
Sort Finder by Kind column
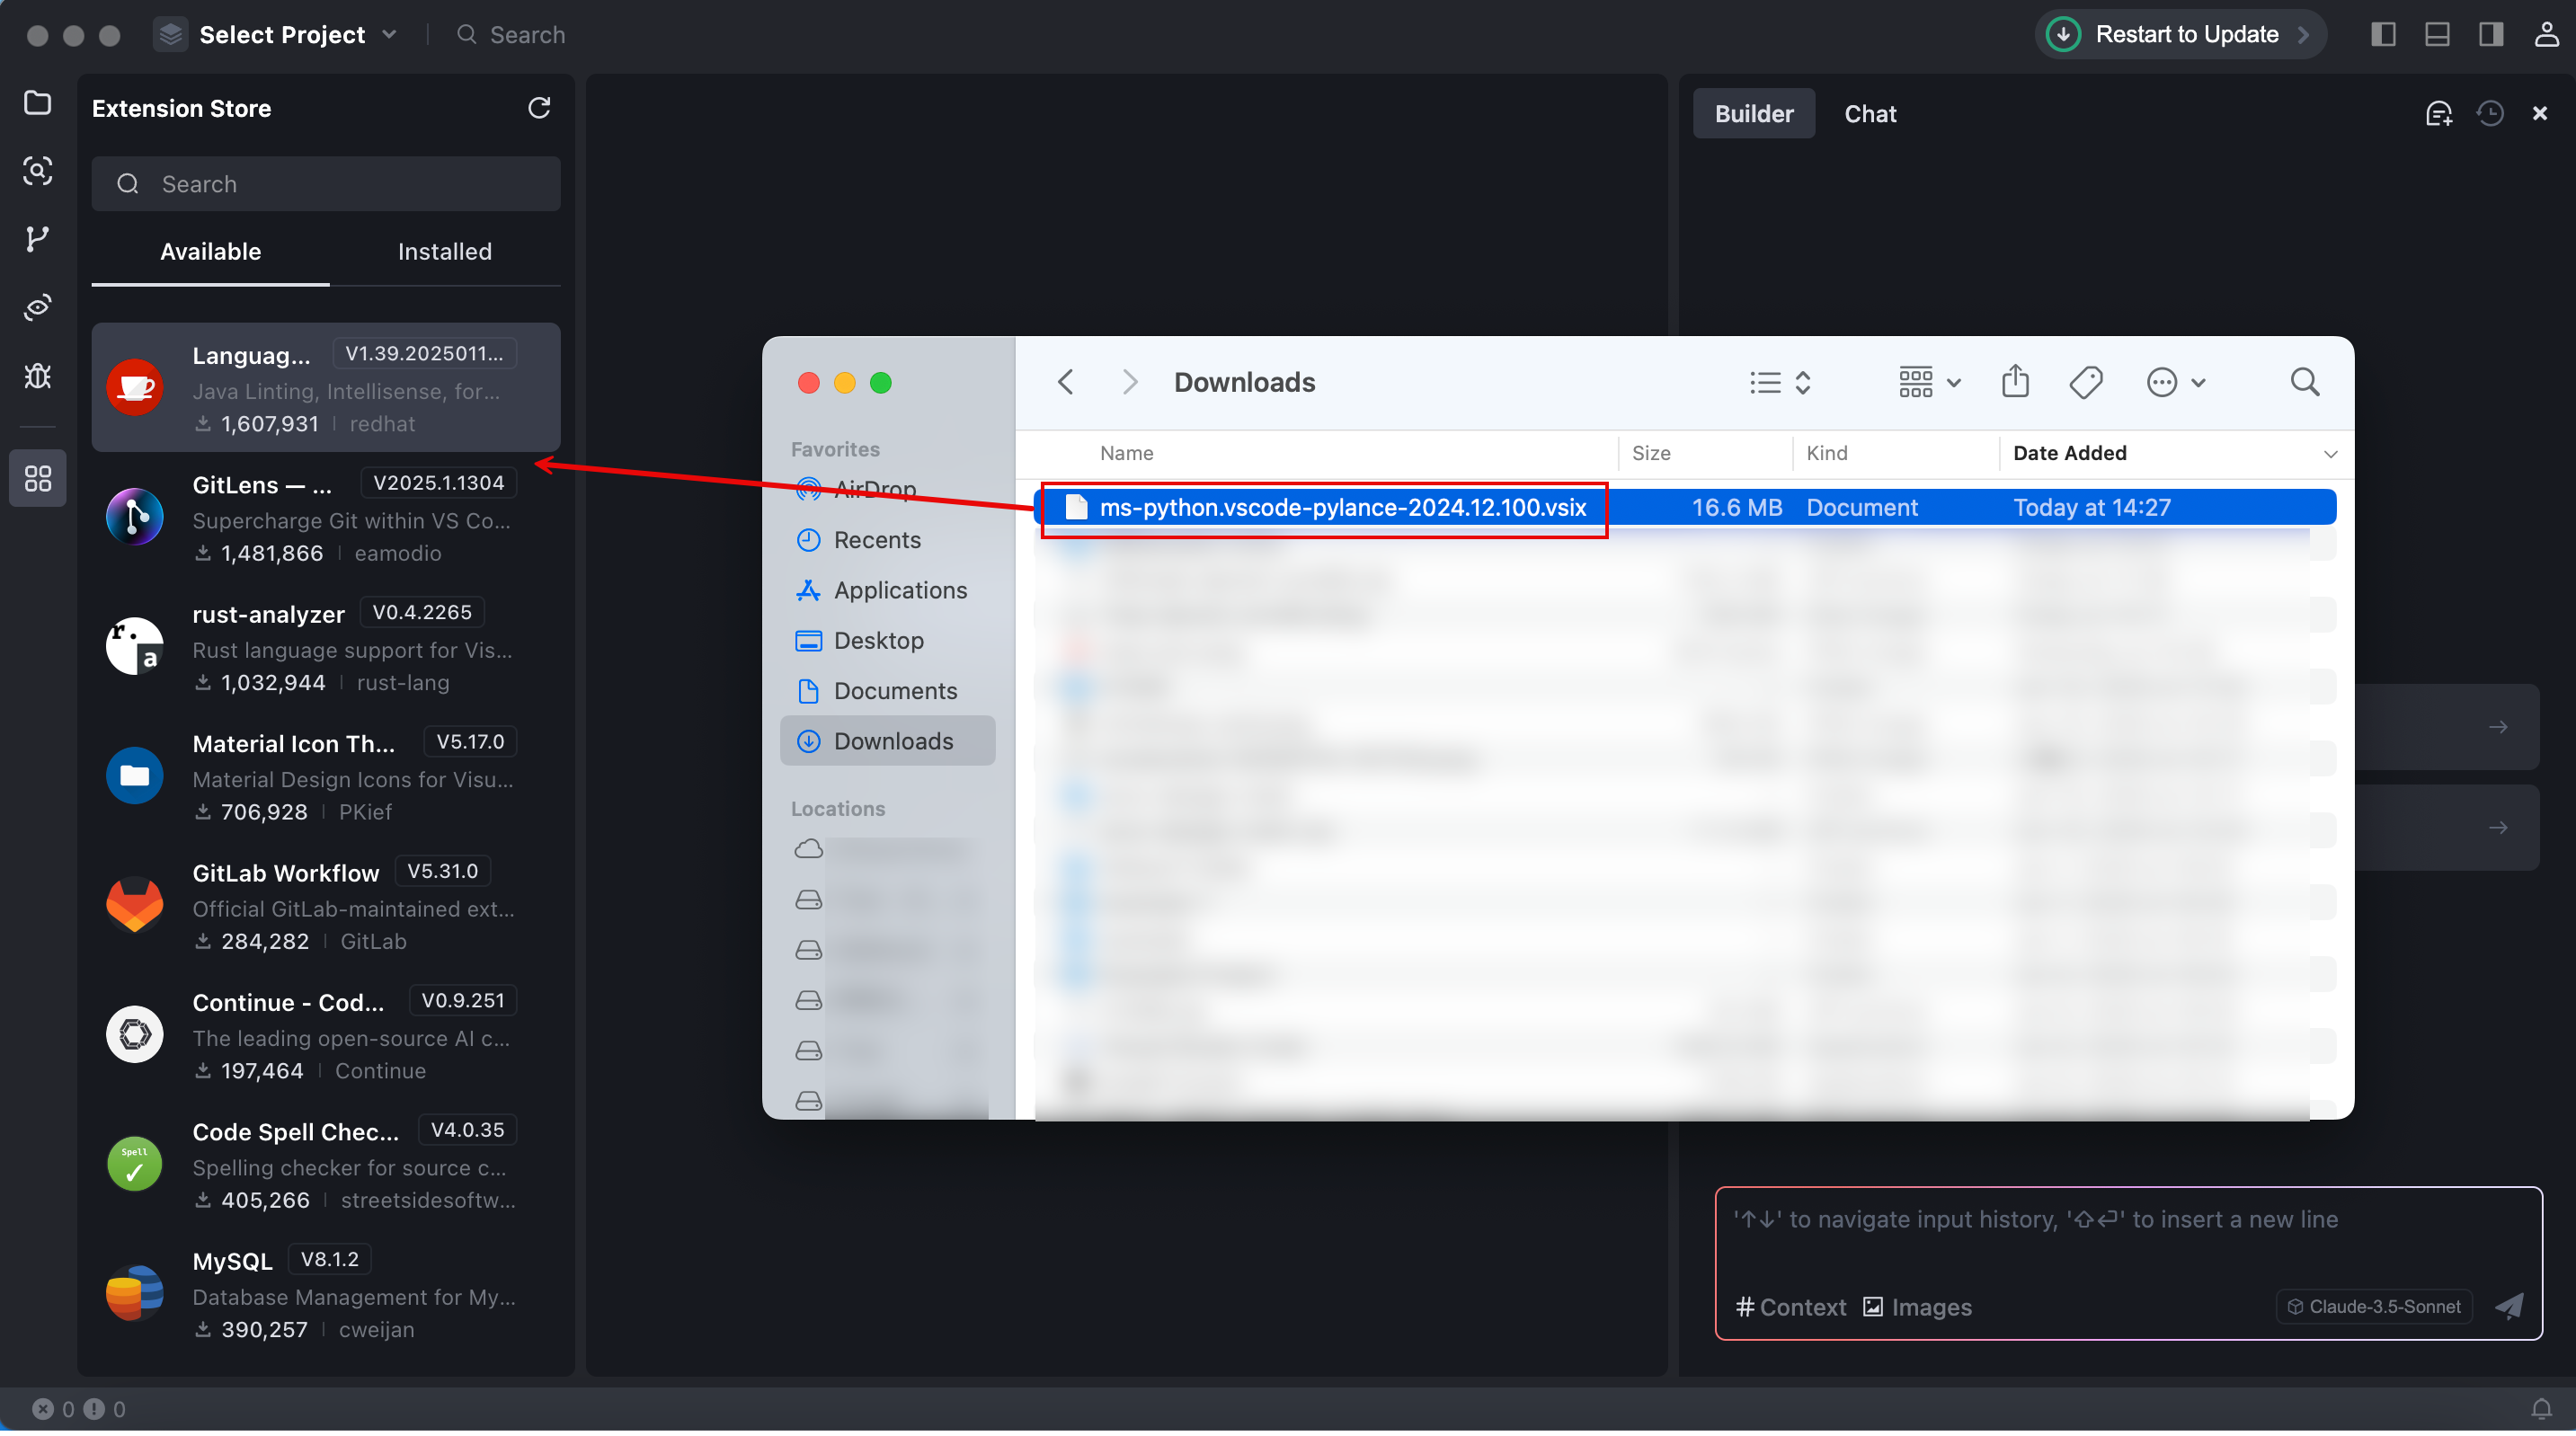point(1826,454)
